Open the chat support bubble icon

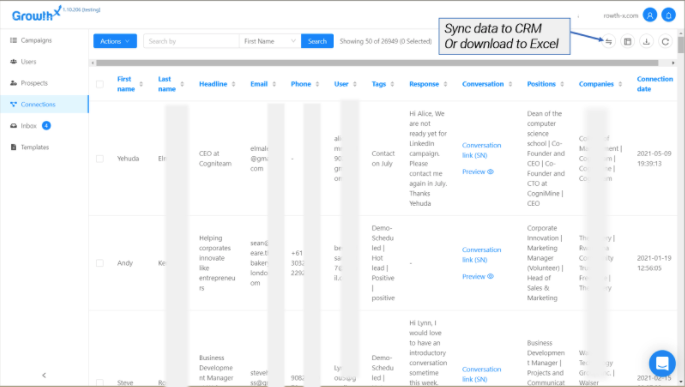[662, 363]
